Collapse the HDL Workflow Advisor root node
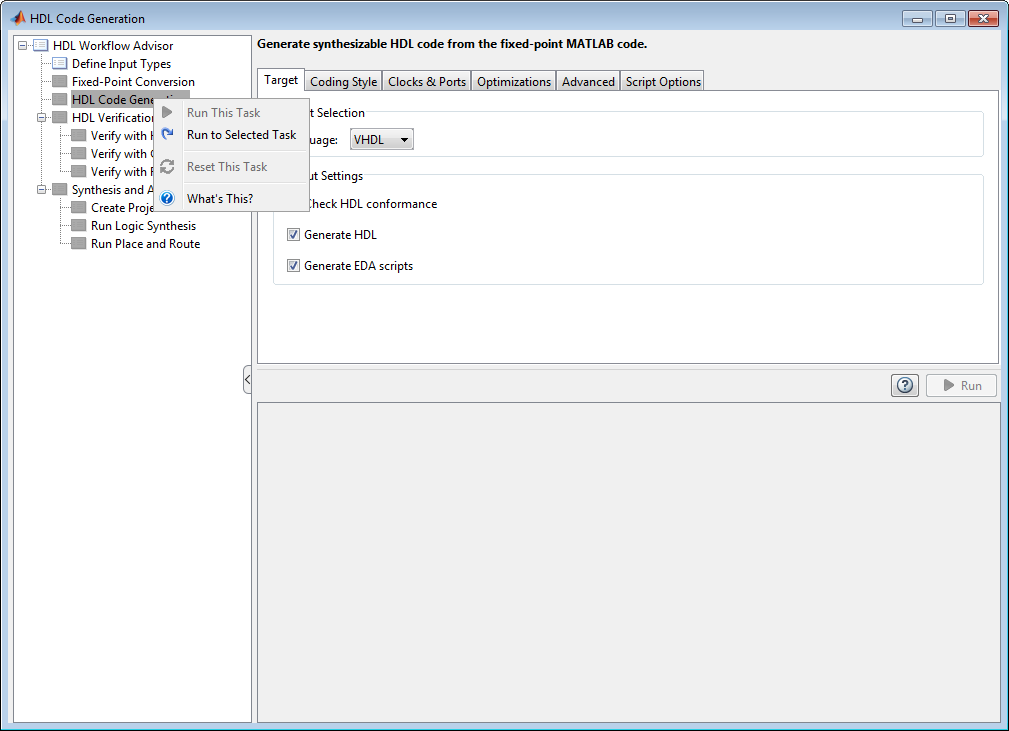Viewport: 1009px width, 731px height. pos(23,46)
